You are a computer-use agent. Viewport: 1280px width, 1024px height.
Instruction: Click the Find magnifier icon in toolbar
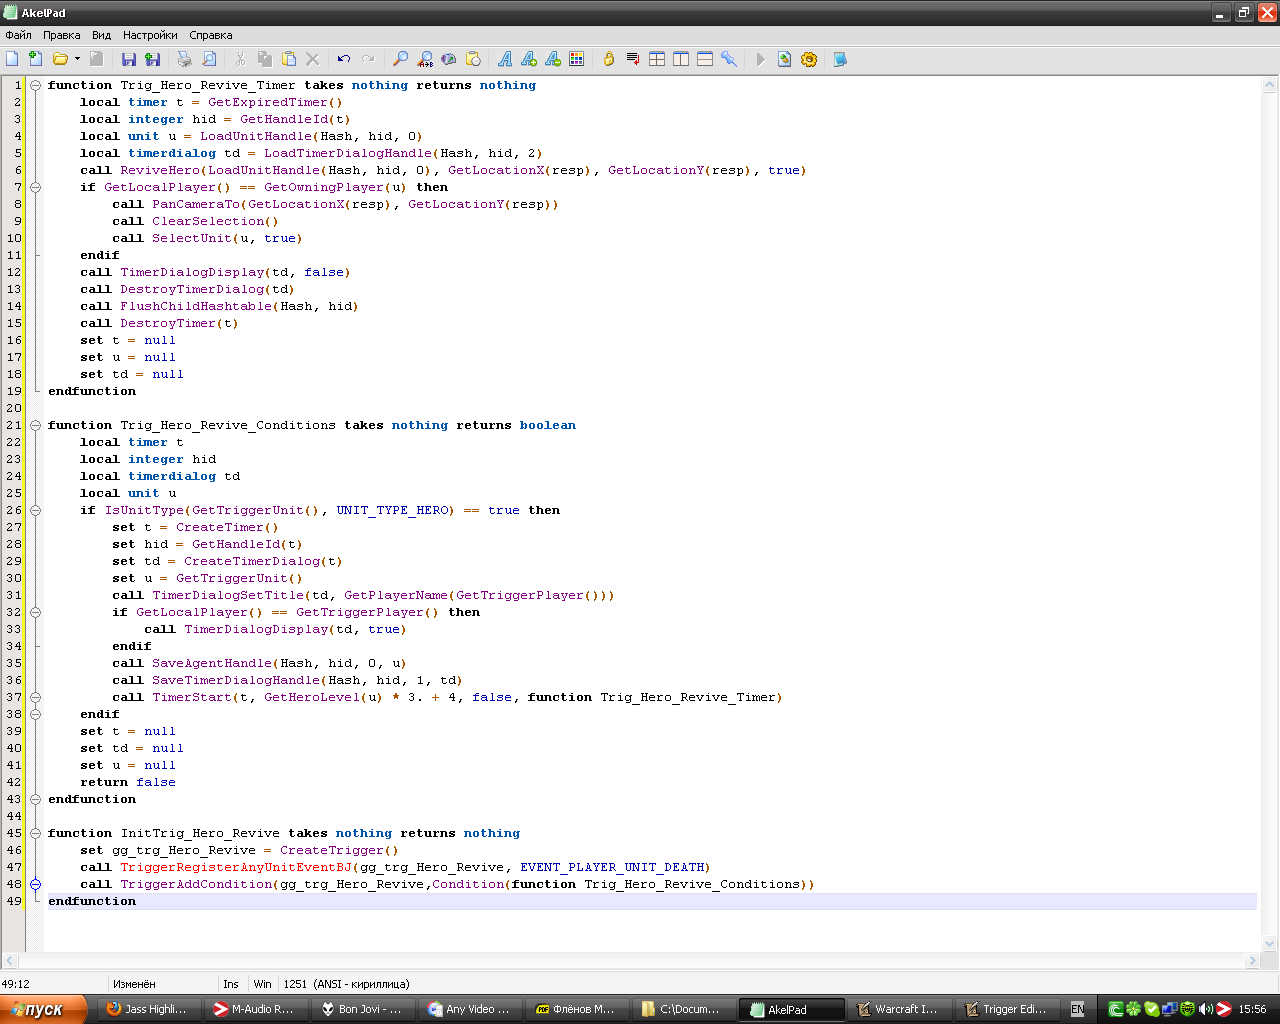click(400, 59)
